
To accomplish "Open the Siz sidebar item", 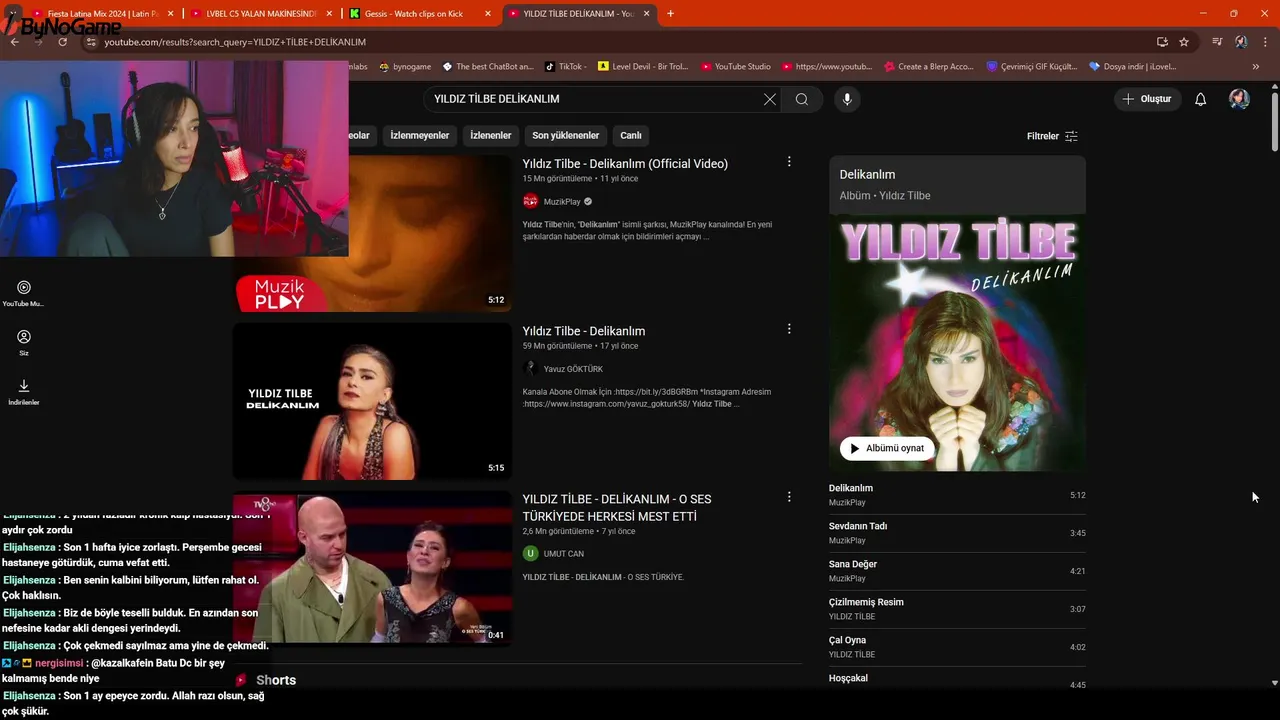I will pyautogui.click(x=24, y=343).
